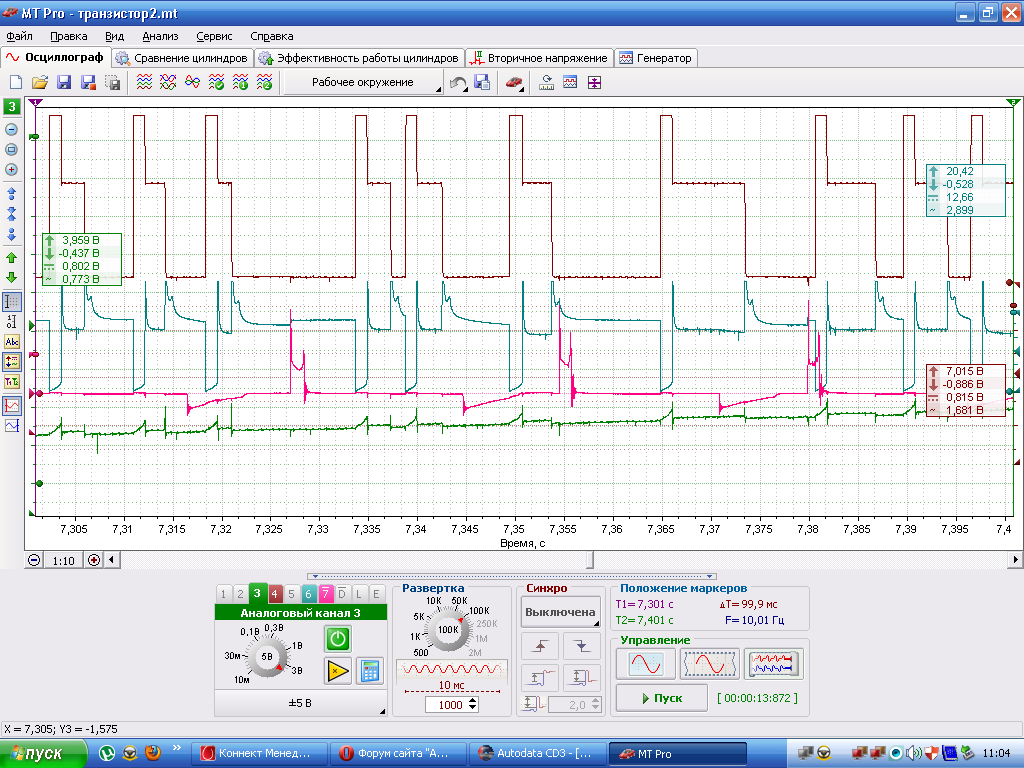Screen dimensions: 1024x768
Task: Click the sweep value 1000 input field
Action: coord(447,705)
